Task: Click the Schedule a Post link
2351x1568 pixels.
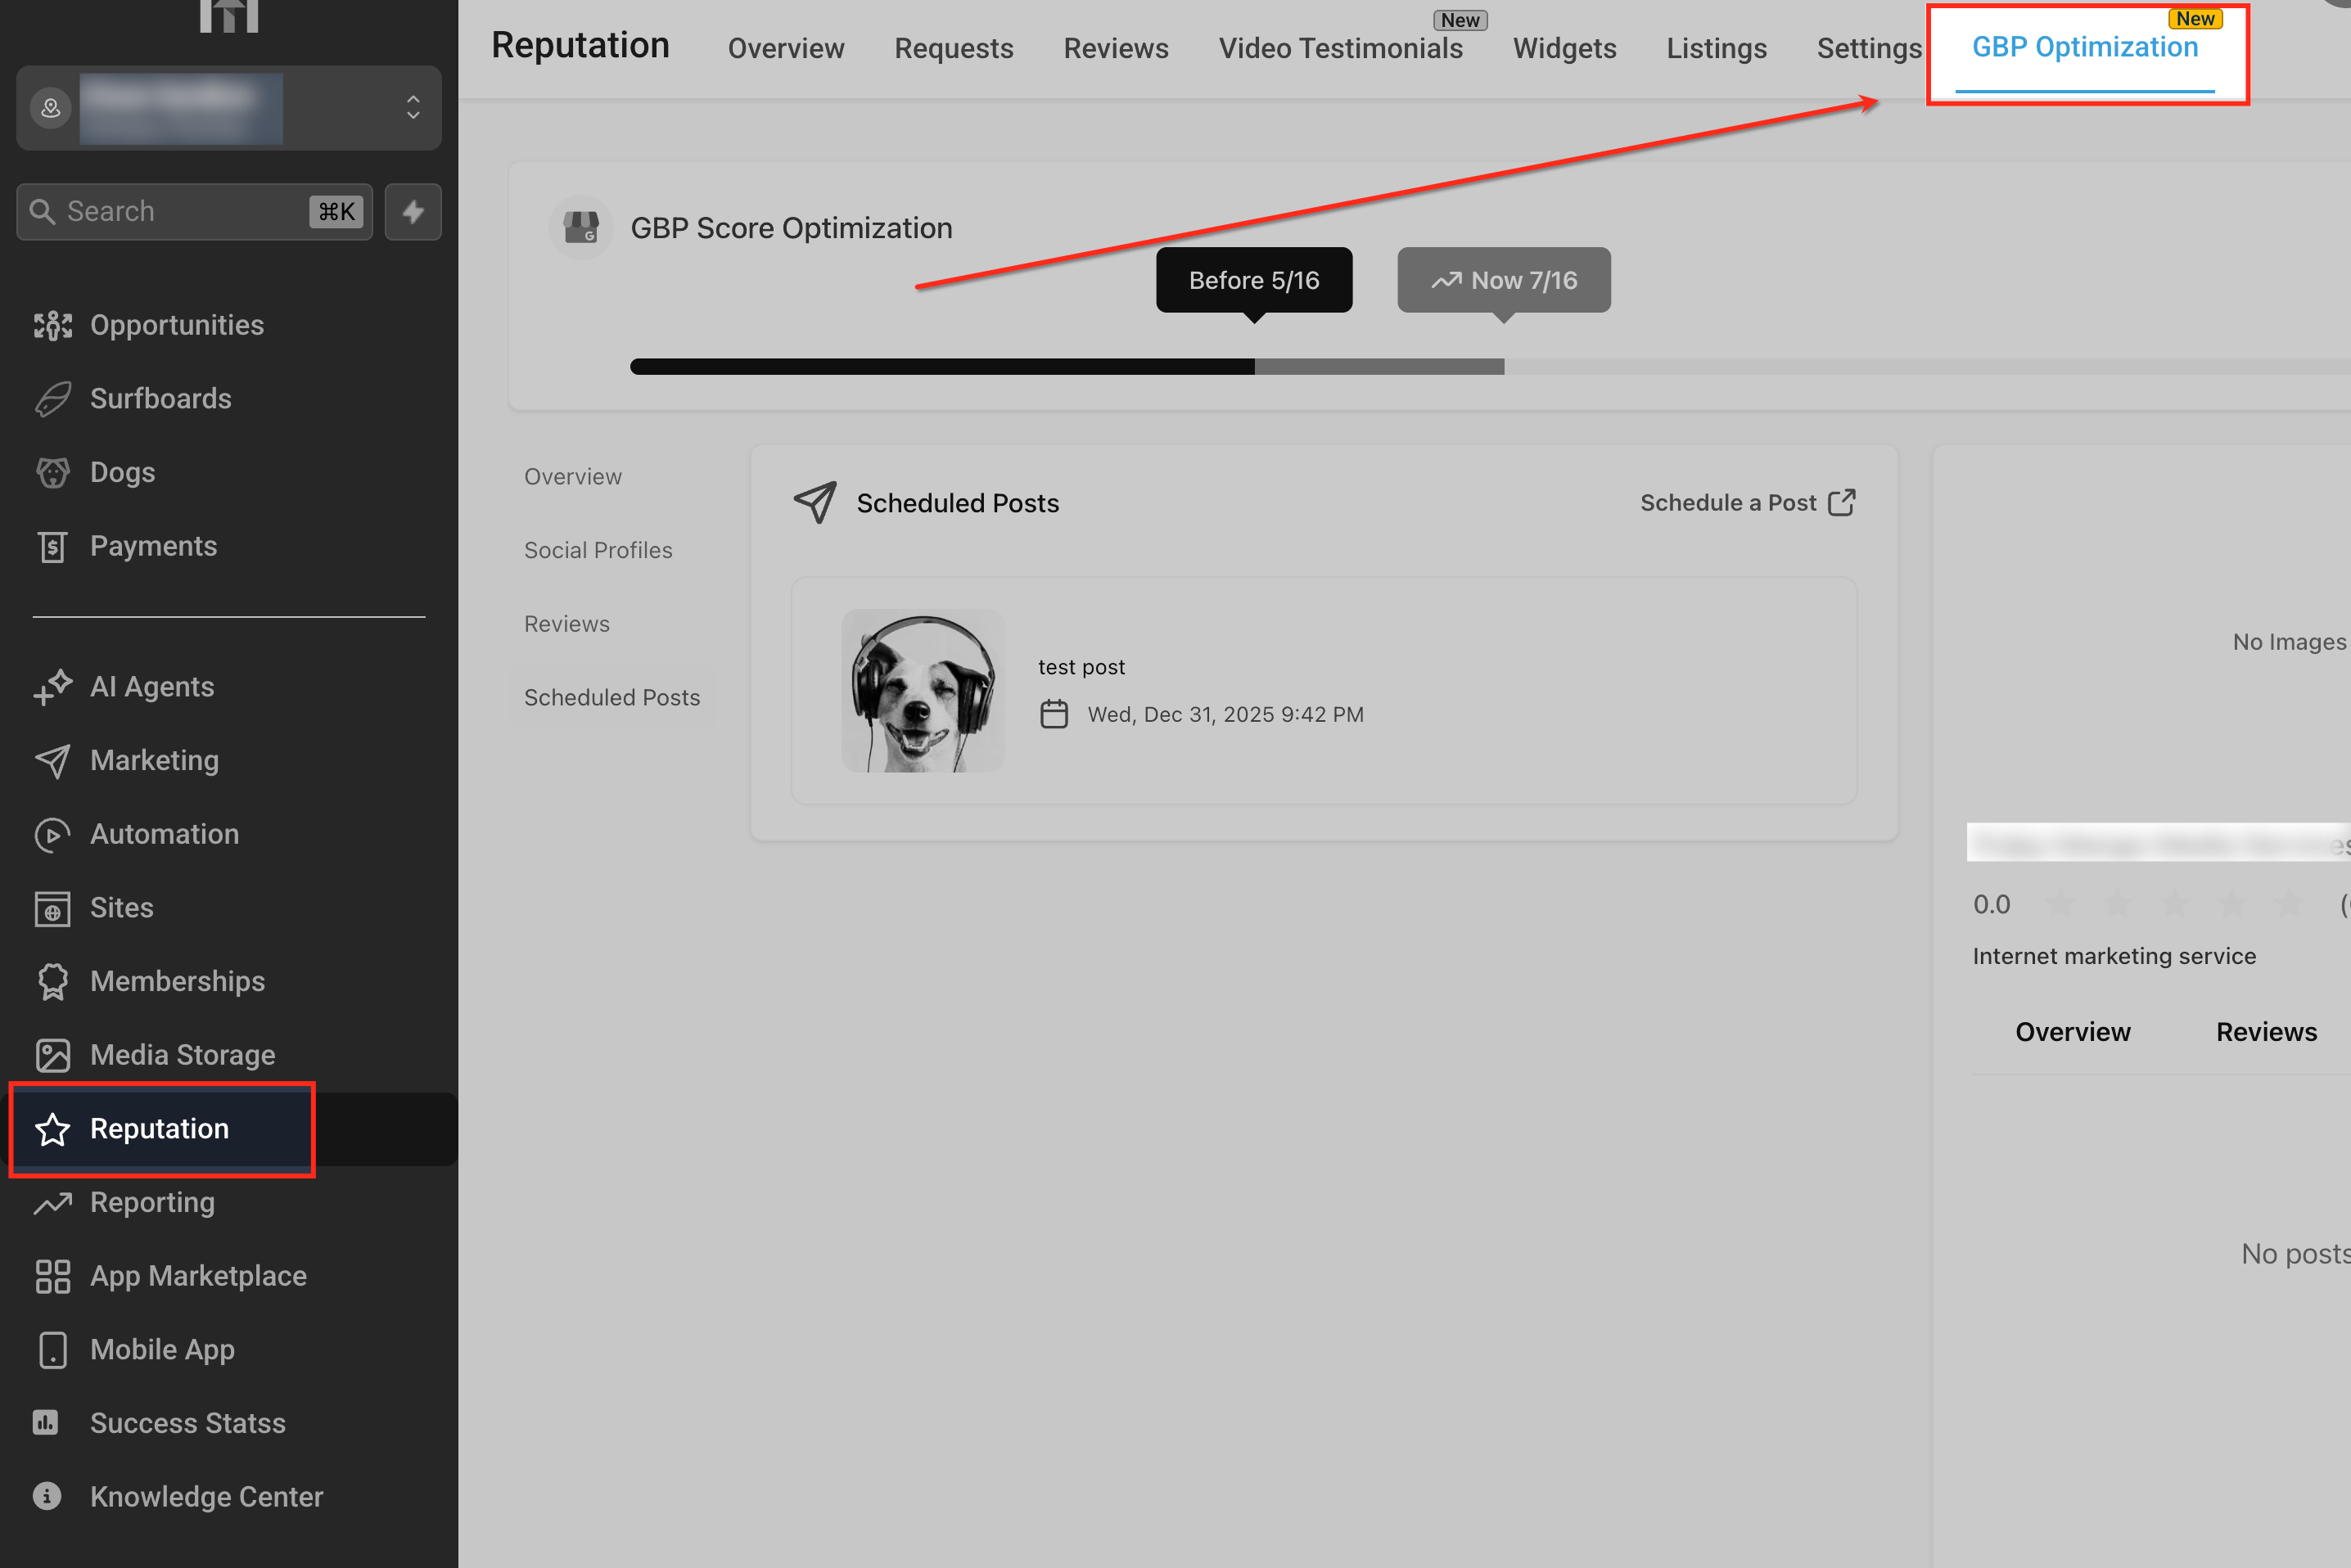Action: [x=1746, y=503]
